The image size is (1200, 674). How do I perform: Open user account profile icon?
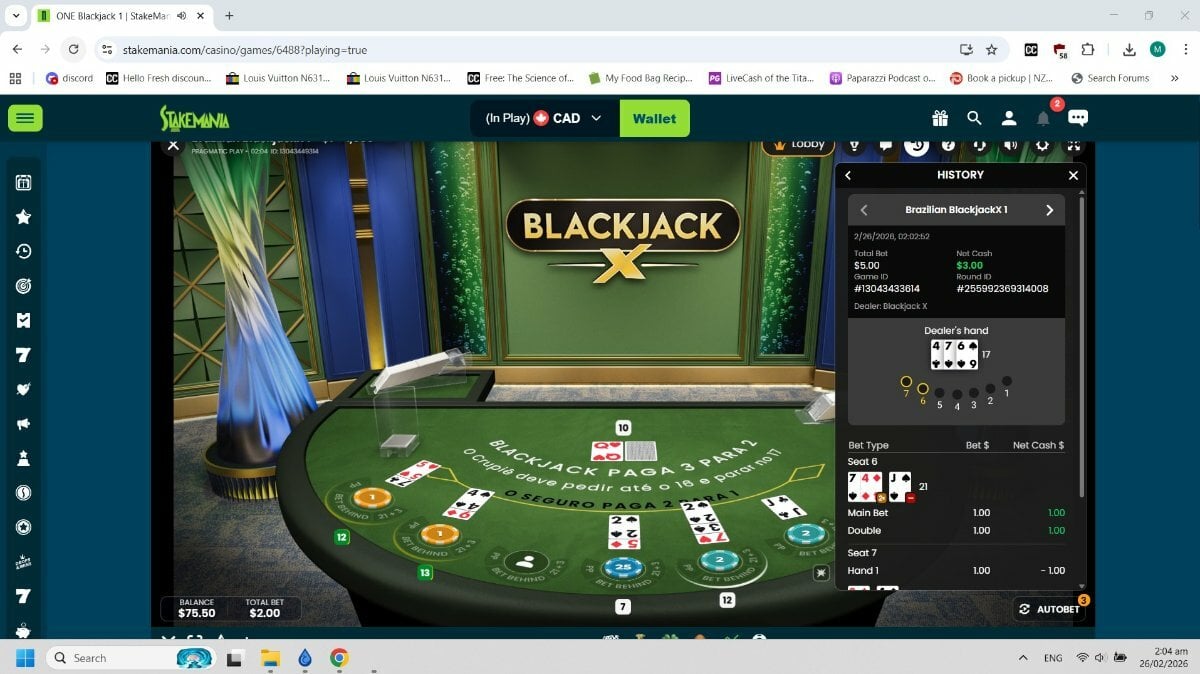click(1009, 118)
